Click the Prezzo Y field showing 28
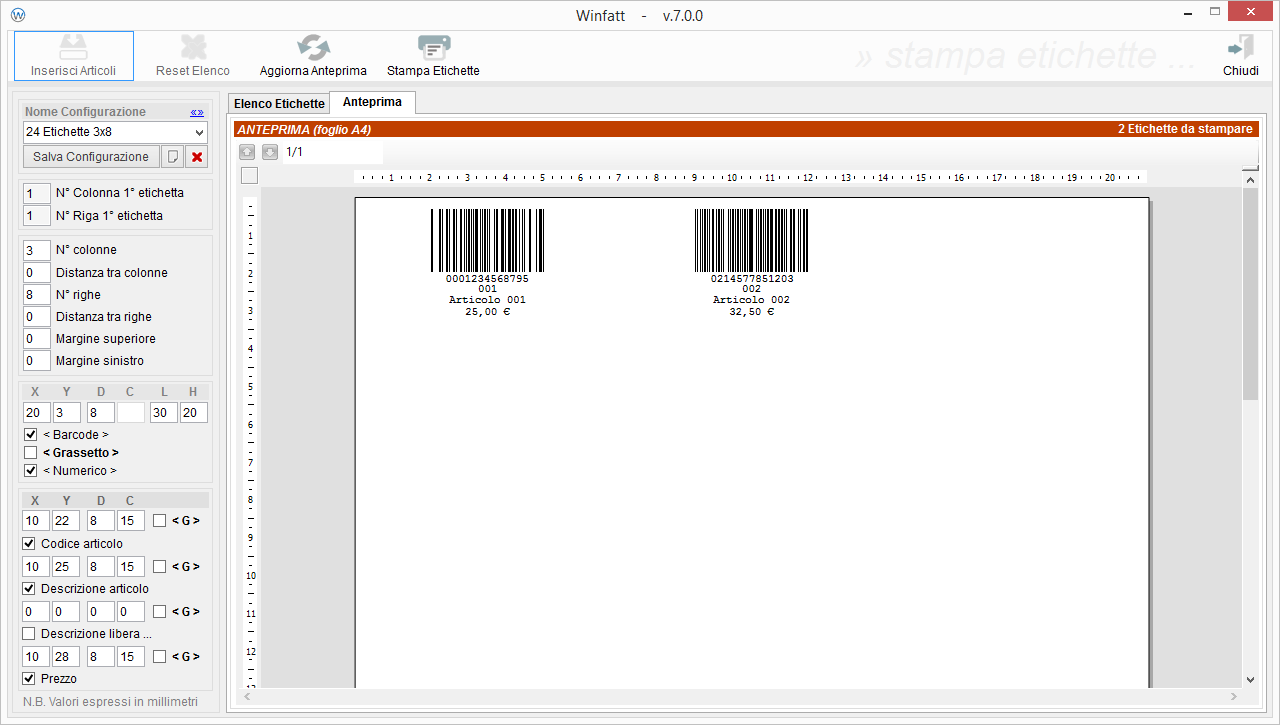The image size is (1280, 725). pyautogui.click(x=67, y=657)
